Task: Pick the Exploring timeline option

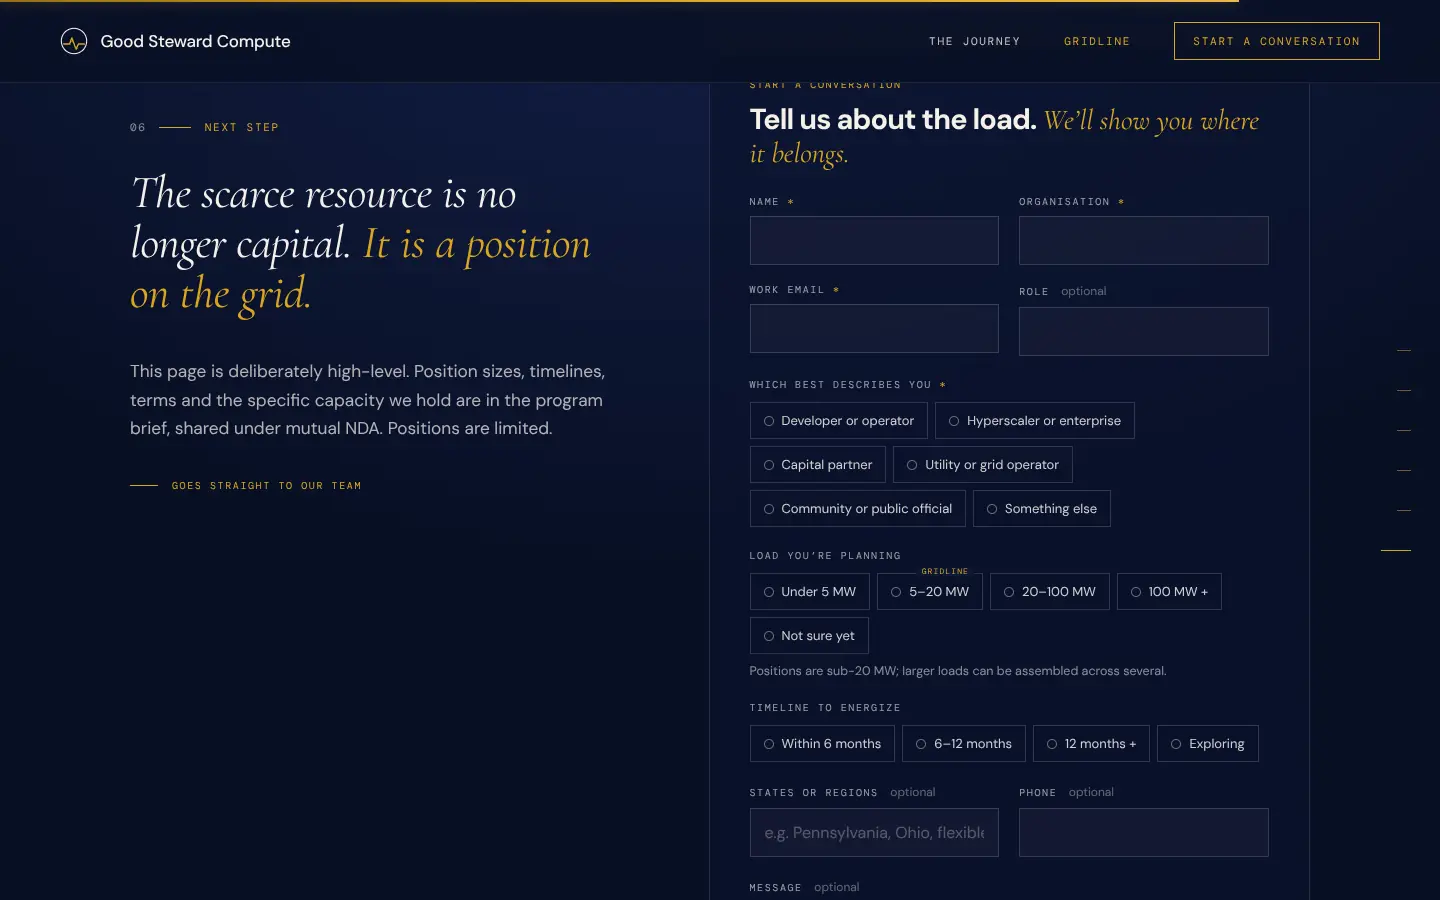Action: [x=1208, y=744]
